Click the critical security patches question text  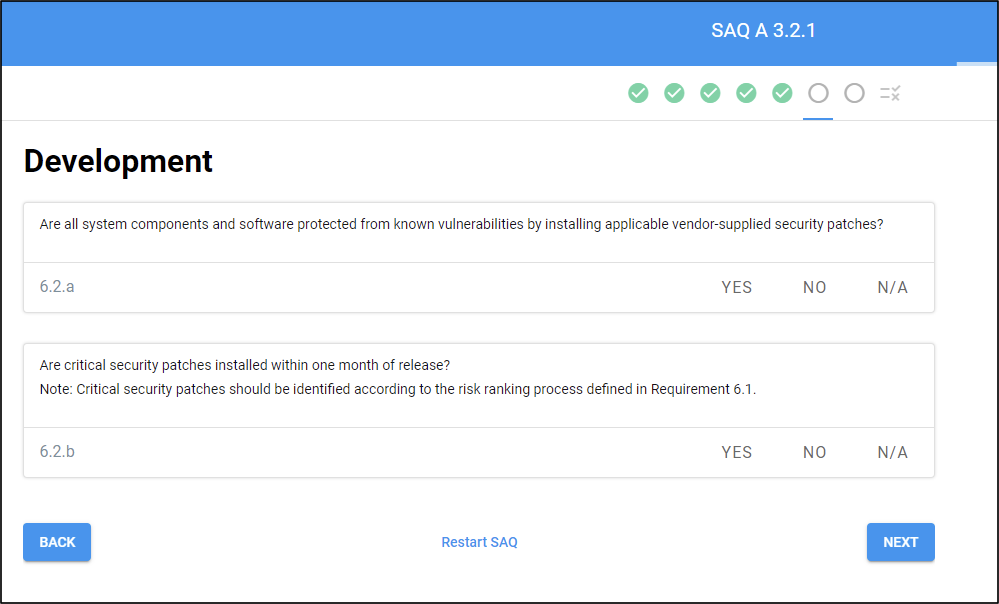point(251,365)
